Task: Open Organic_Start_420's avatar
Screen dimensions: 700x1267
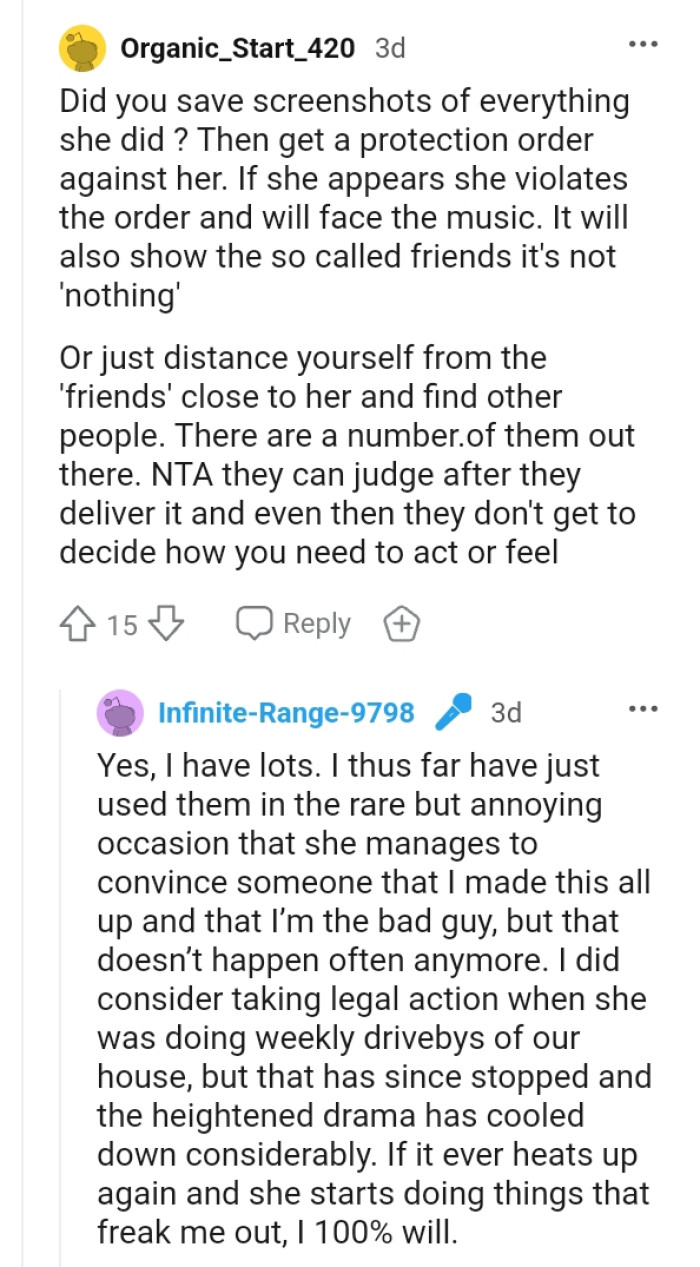Action: 83,48
